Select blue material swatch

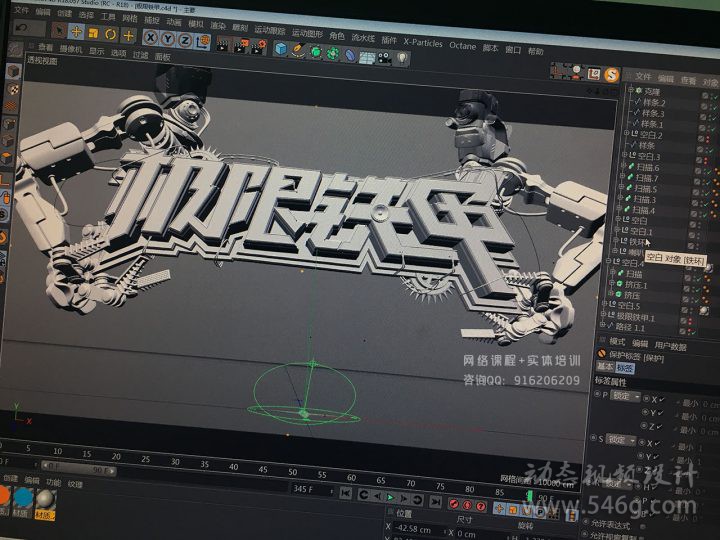23,498
